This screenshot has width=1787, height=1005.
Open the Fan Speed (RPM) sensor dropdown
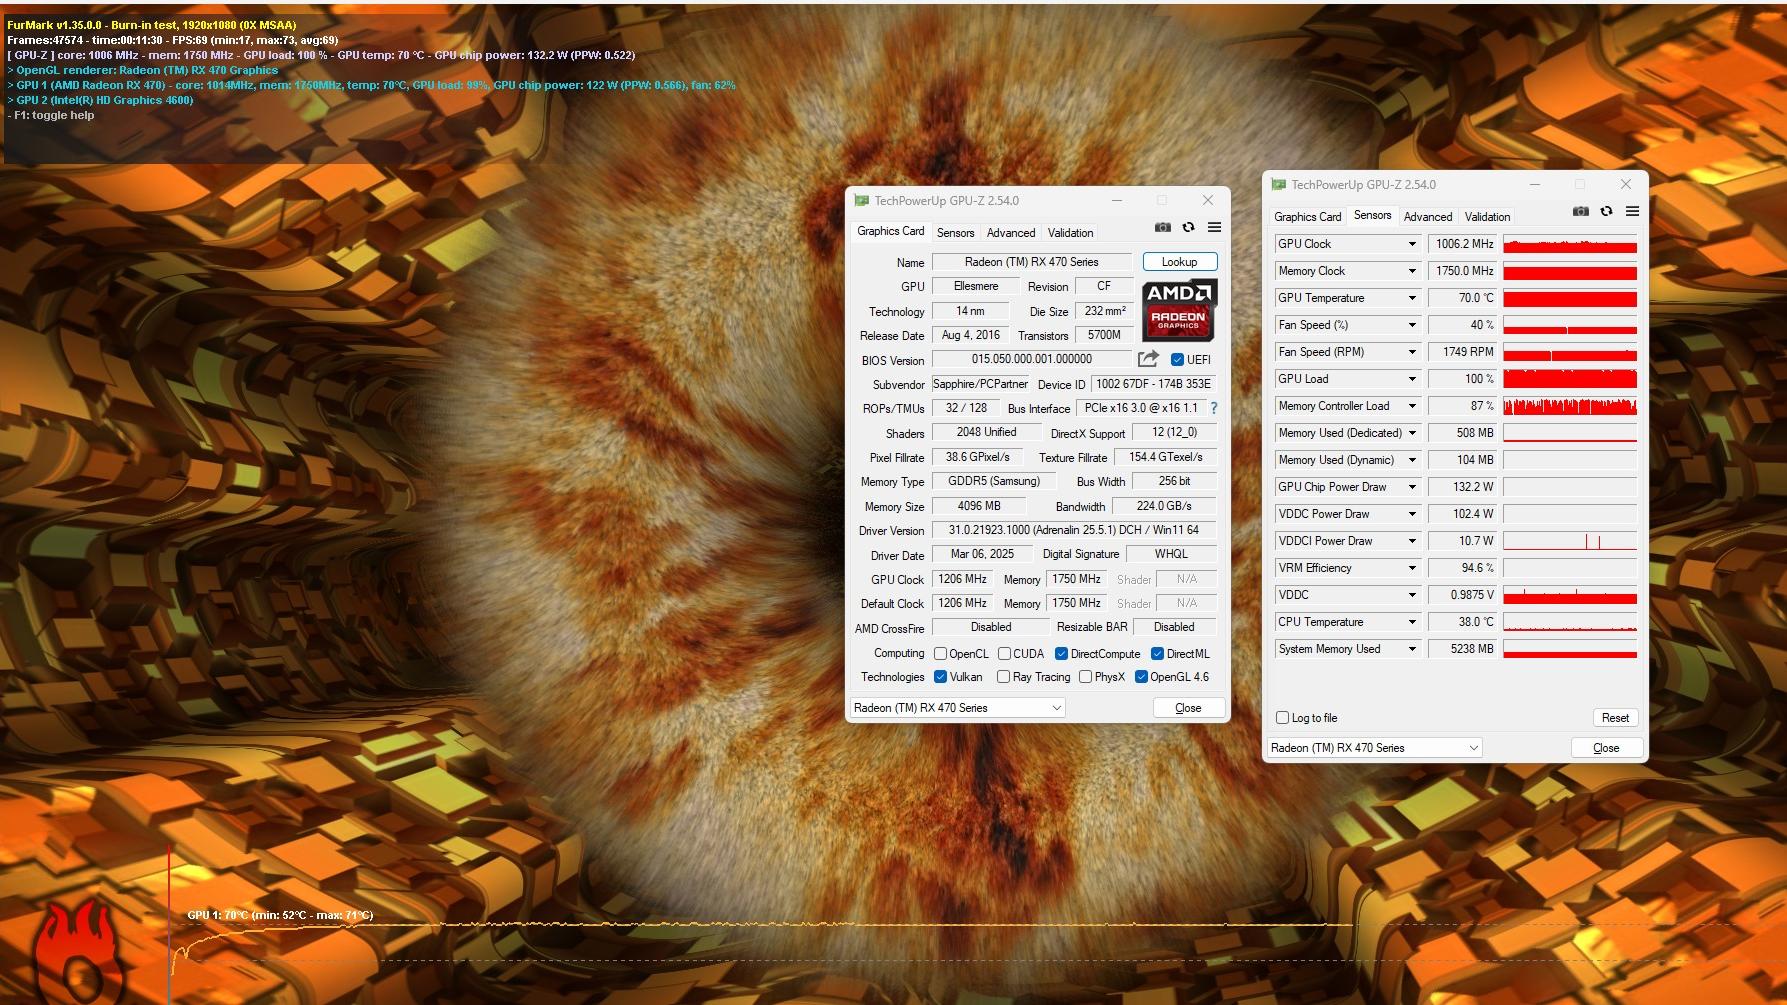pyautogui.click(x=1412, y=352)
